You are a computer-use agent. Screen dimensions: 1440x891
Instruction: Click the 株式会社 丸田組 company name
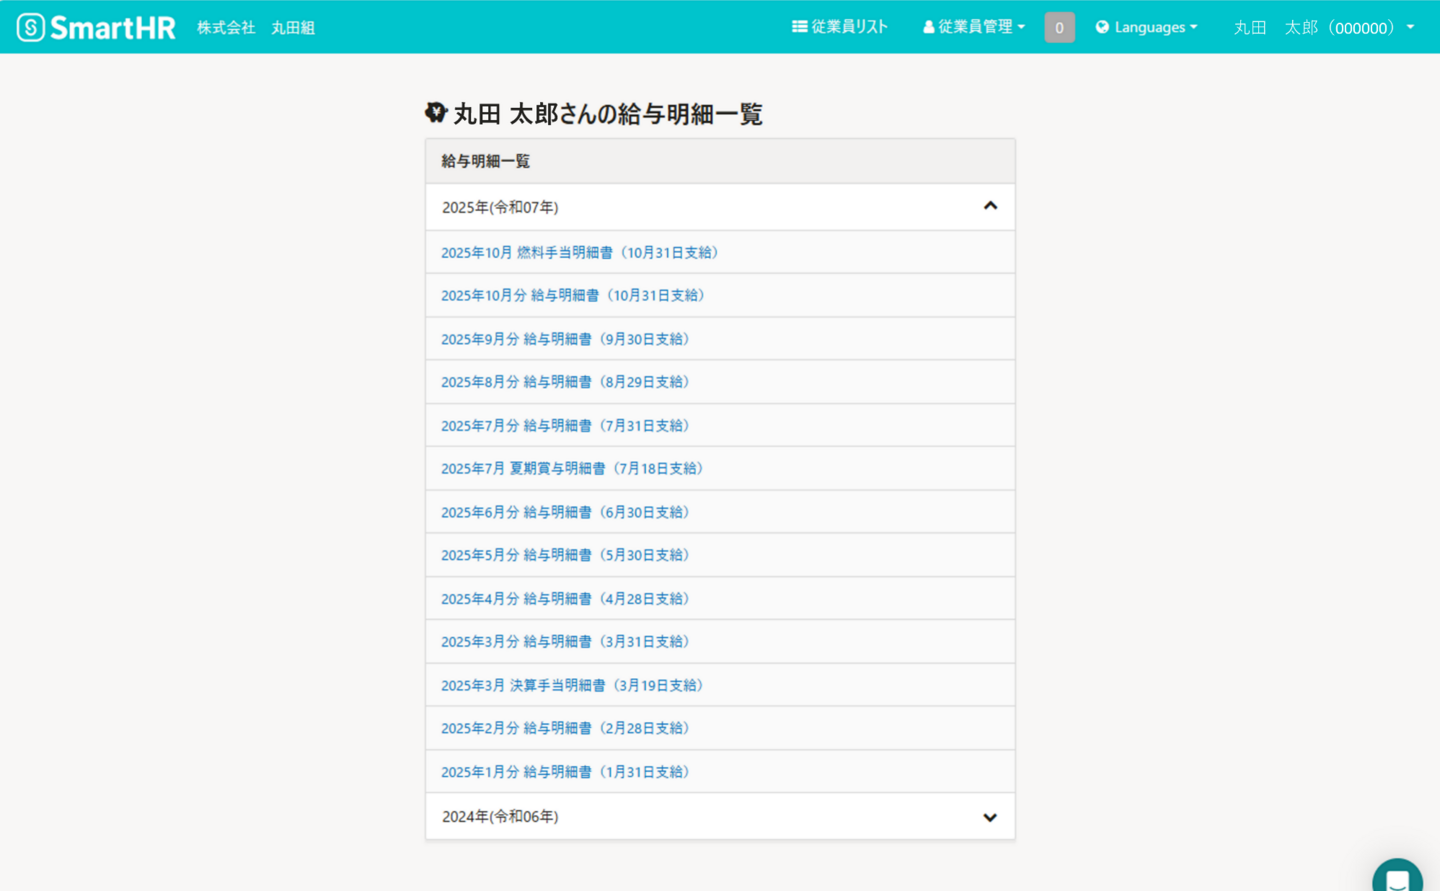[256, 28]
